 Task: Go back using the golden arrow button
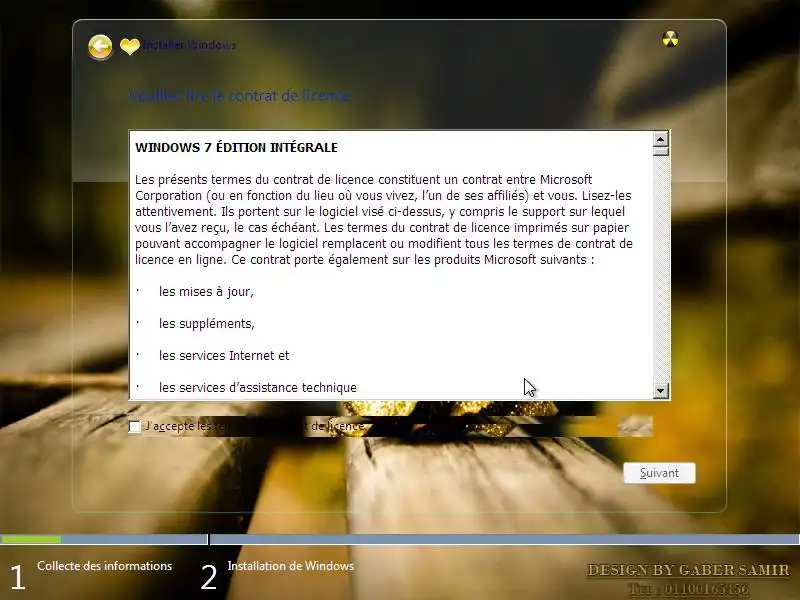coord(100,47)
